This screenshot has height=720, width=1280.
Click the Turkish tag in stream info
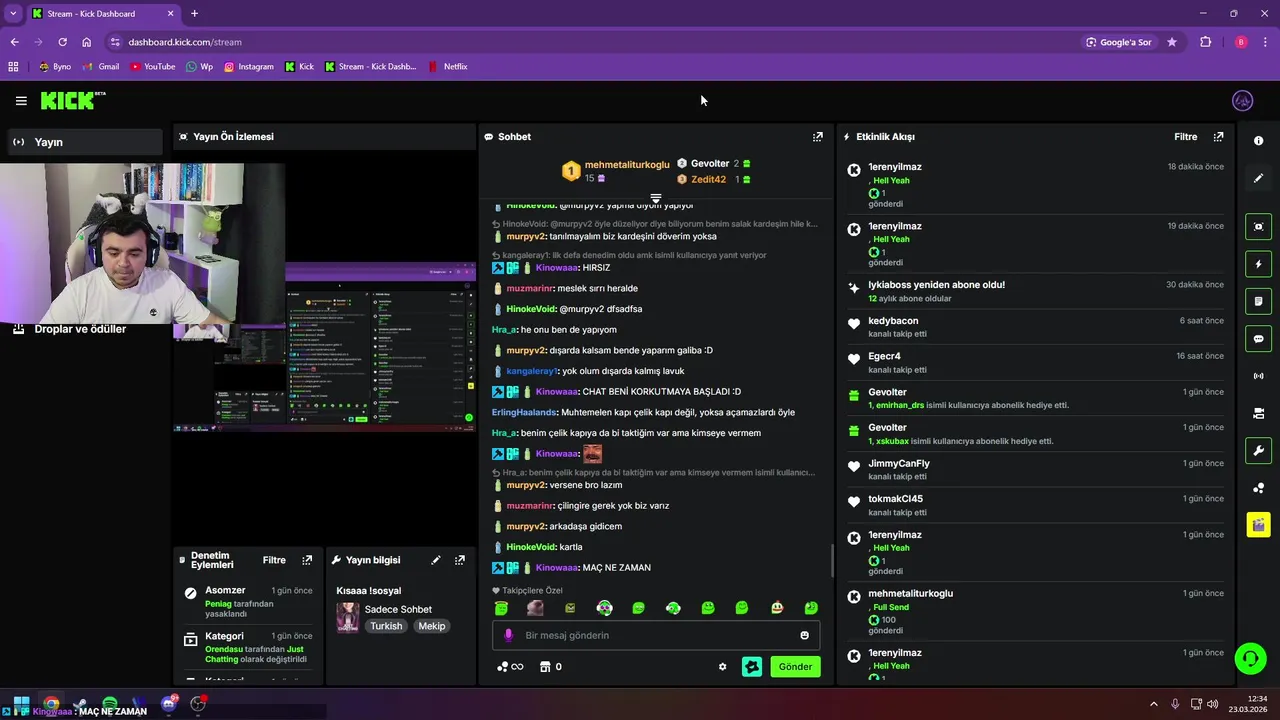click(x=386, y=626)
